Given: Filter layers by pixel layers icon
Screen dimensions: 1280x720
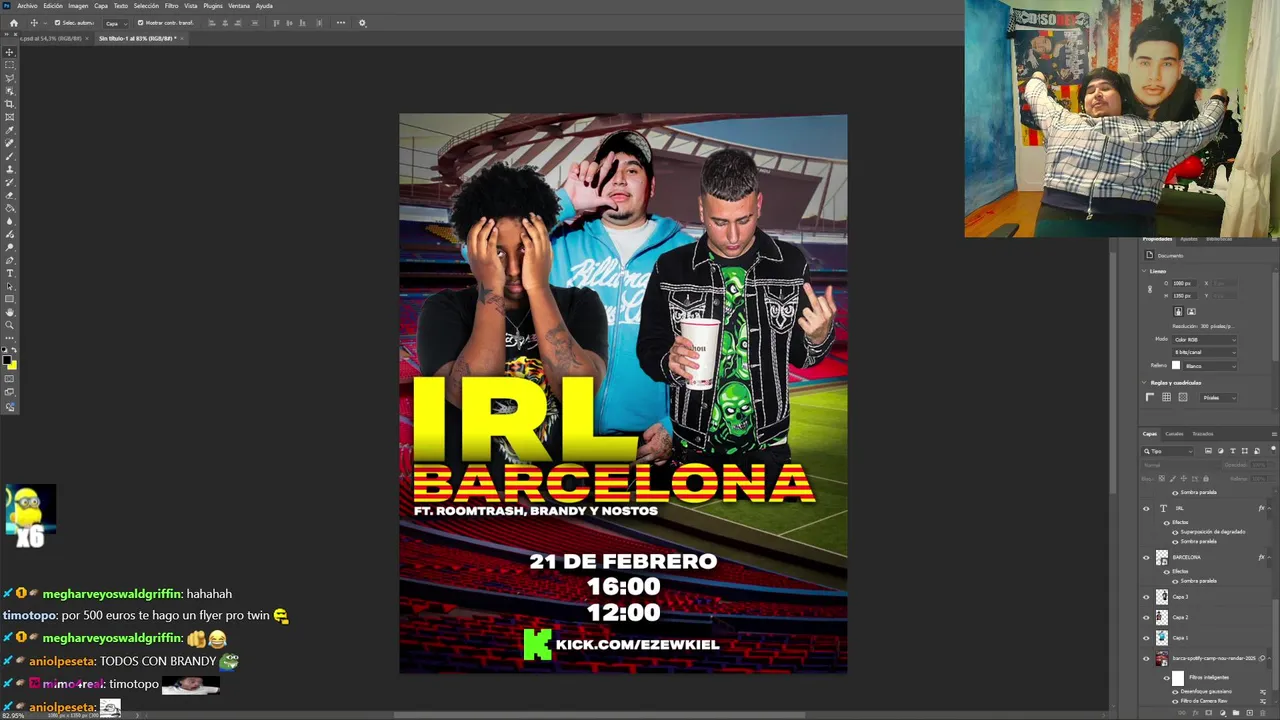Looking at the screenshot, I should tap(1208, 451).
